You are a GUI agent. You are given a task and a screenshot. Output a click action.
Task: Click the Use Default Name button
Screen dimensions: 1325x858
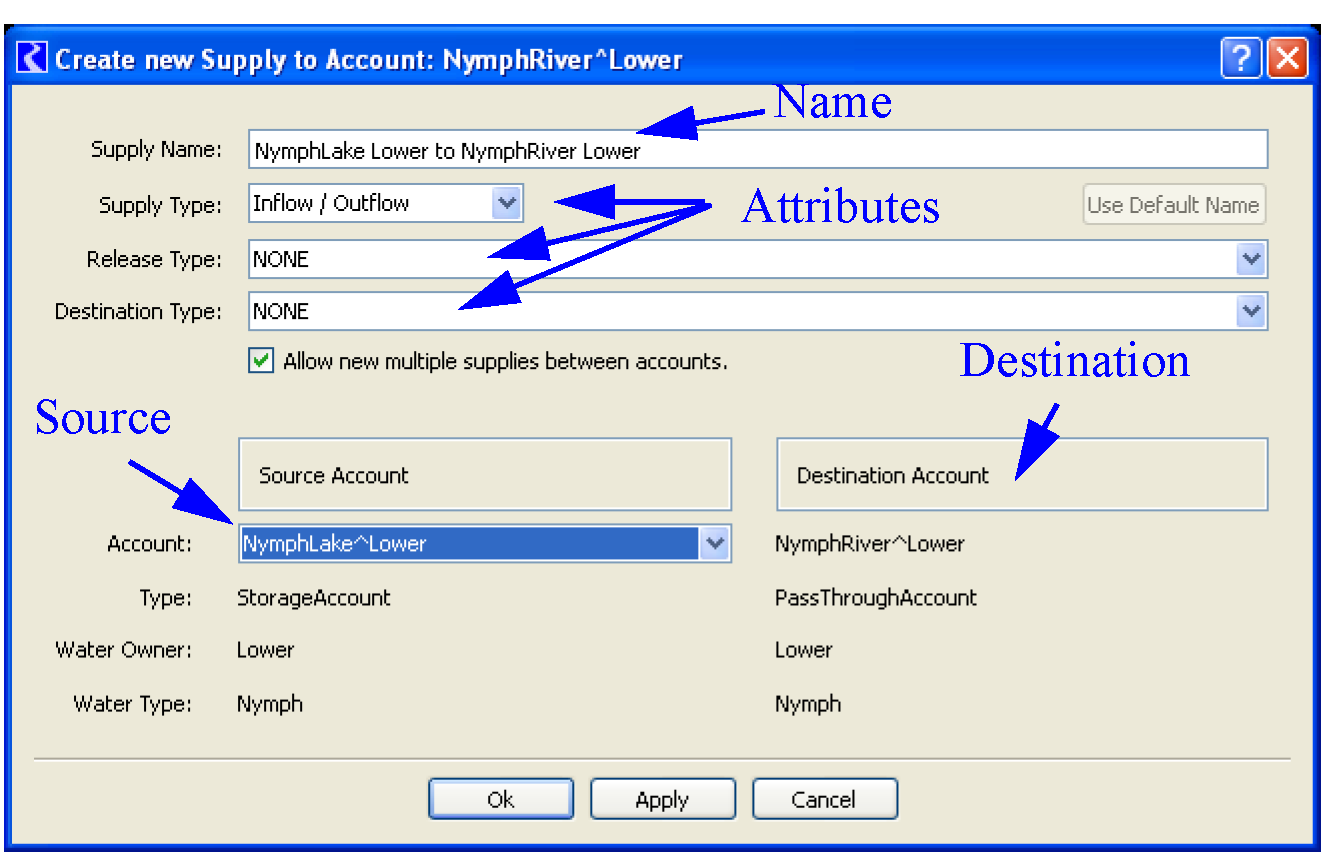pos(1173,205)
